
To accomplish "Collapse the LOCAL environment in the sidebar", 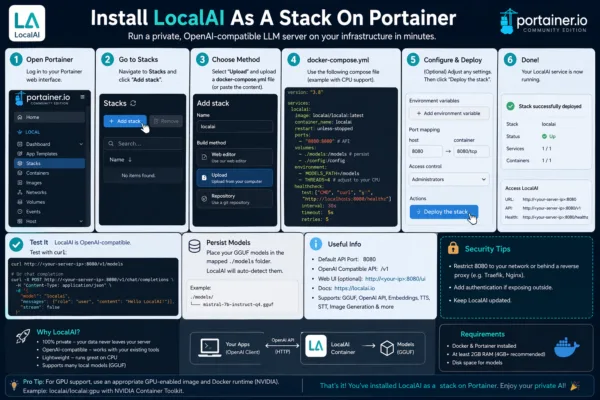I will tap(29, 132).
